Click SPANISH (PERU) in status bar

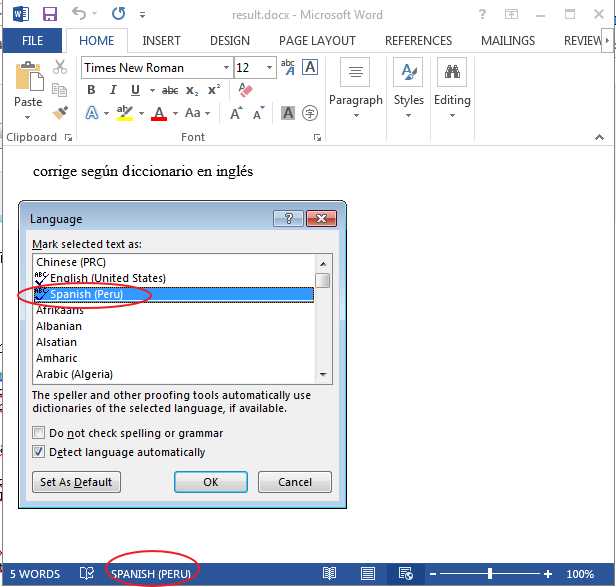tap(151, 574)
